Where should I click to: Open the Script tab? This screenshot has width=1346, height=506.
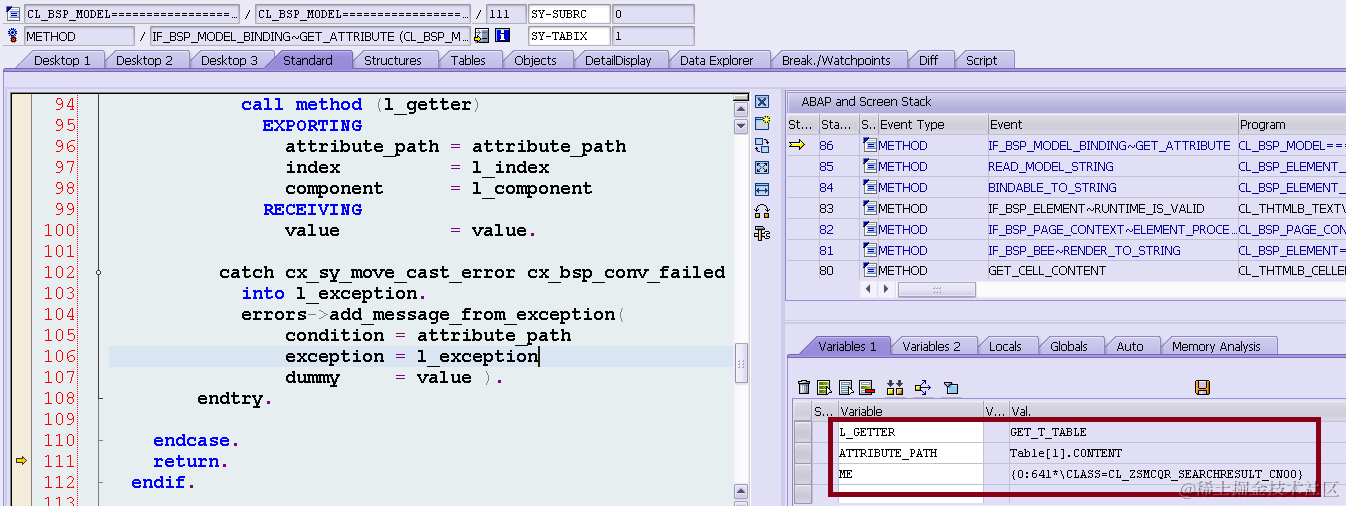[x=981, y=60]
